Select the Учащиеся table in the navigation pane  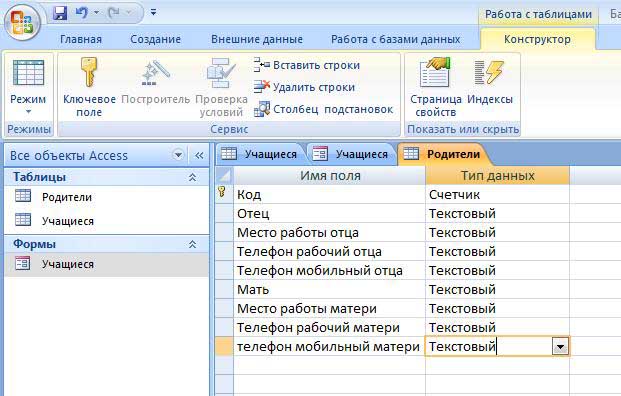click(x=107, y=221)
